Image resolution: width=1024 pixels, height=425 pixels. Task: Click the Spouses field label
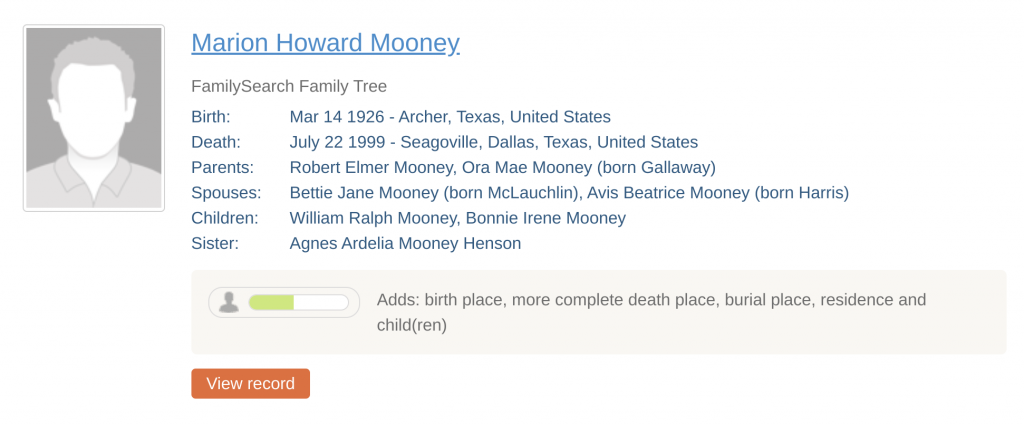(226, 192)
